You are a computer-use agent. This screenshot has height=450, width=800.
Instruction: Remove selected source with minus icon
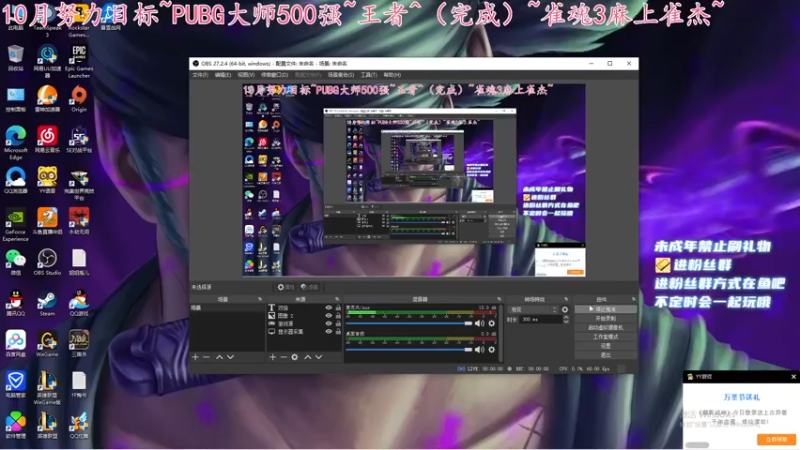click(283, 357)
